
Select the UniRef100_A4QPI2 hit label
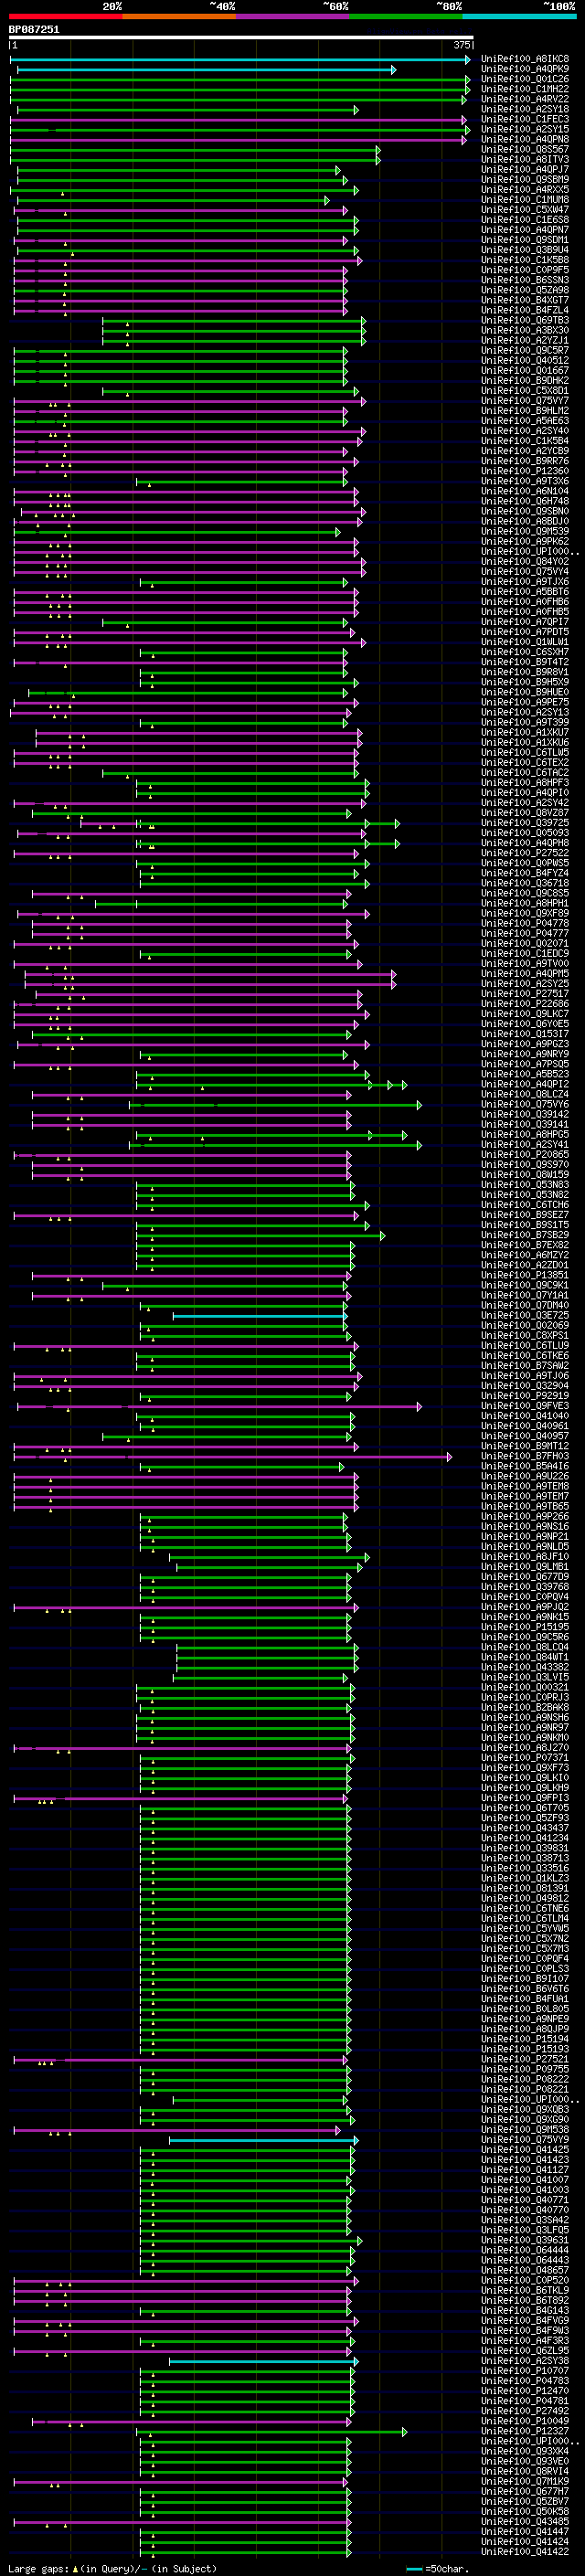(x=525, y=1085)
